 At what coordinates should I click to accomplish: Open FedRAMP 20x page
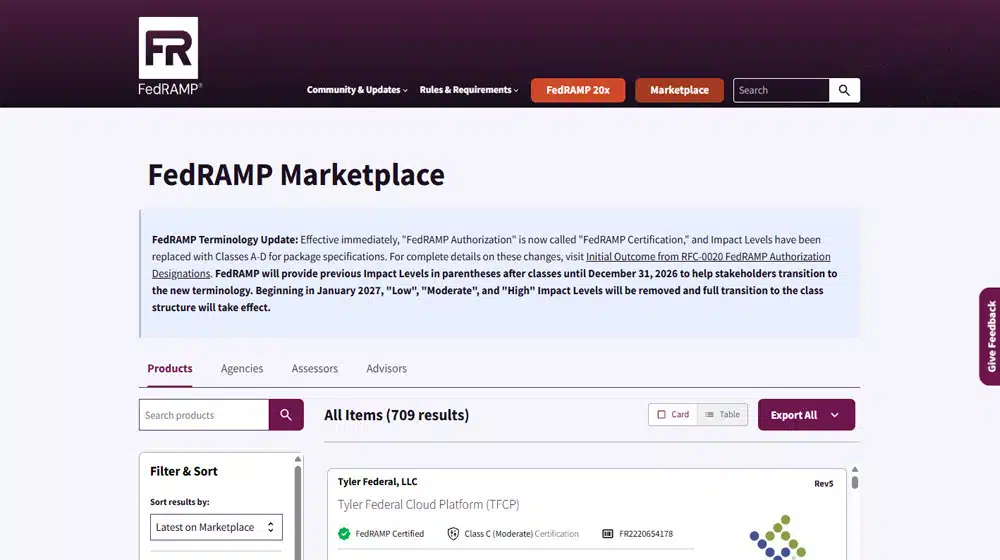click(x=578, y=90)
